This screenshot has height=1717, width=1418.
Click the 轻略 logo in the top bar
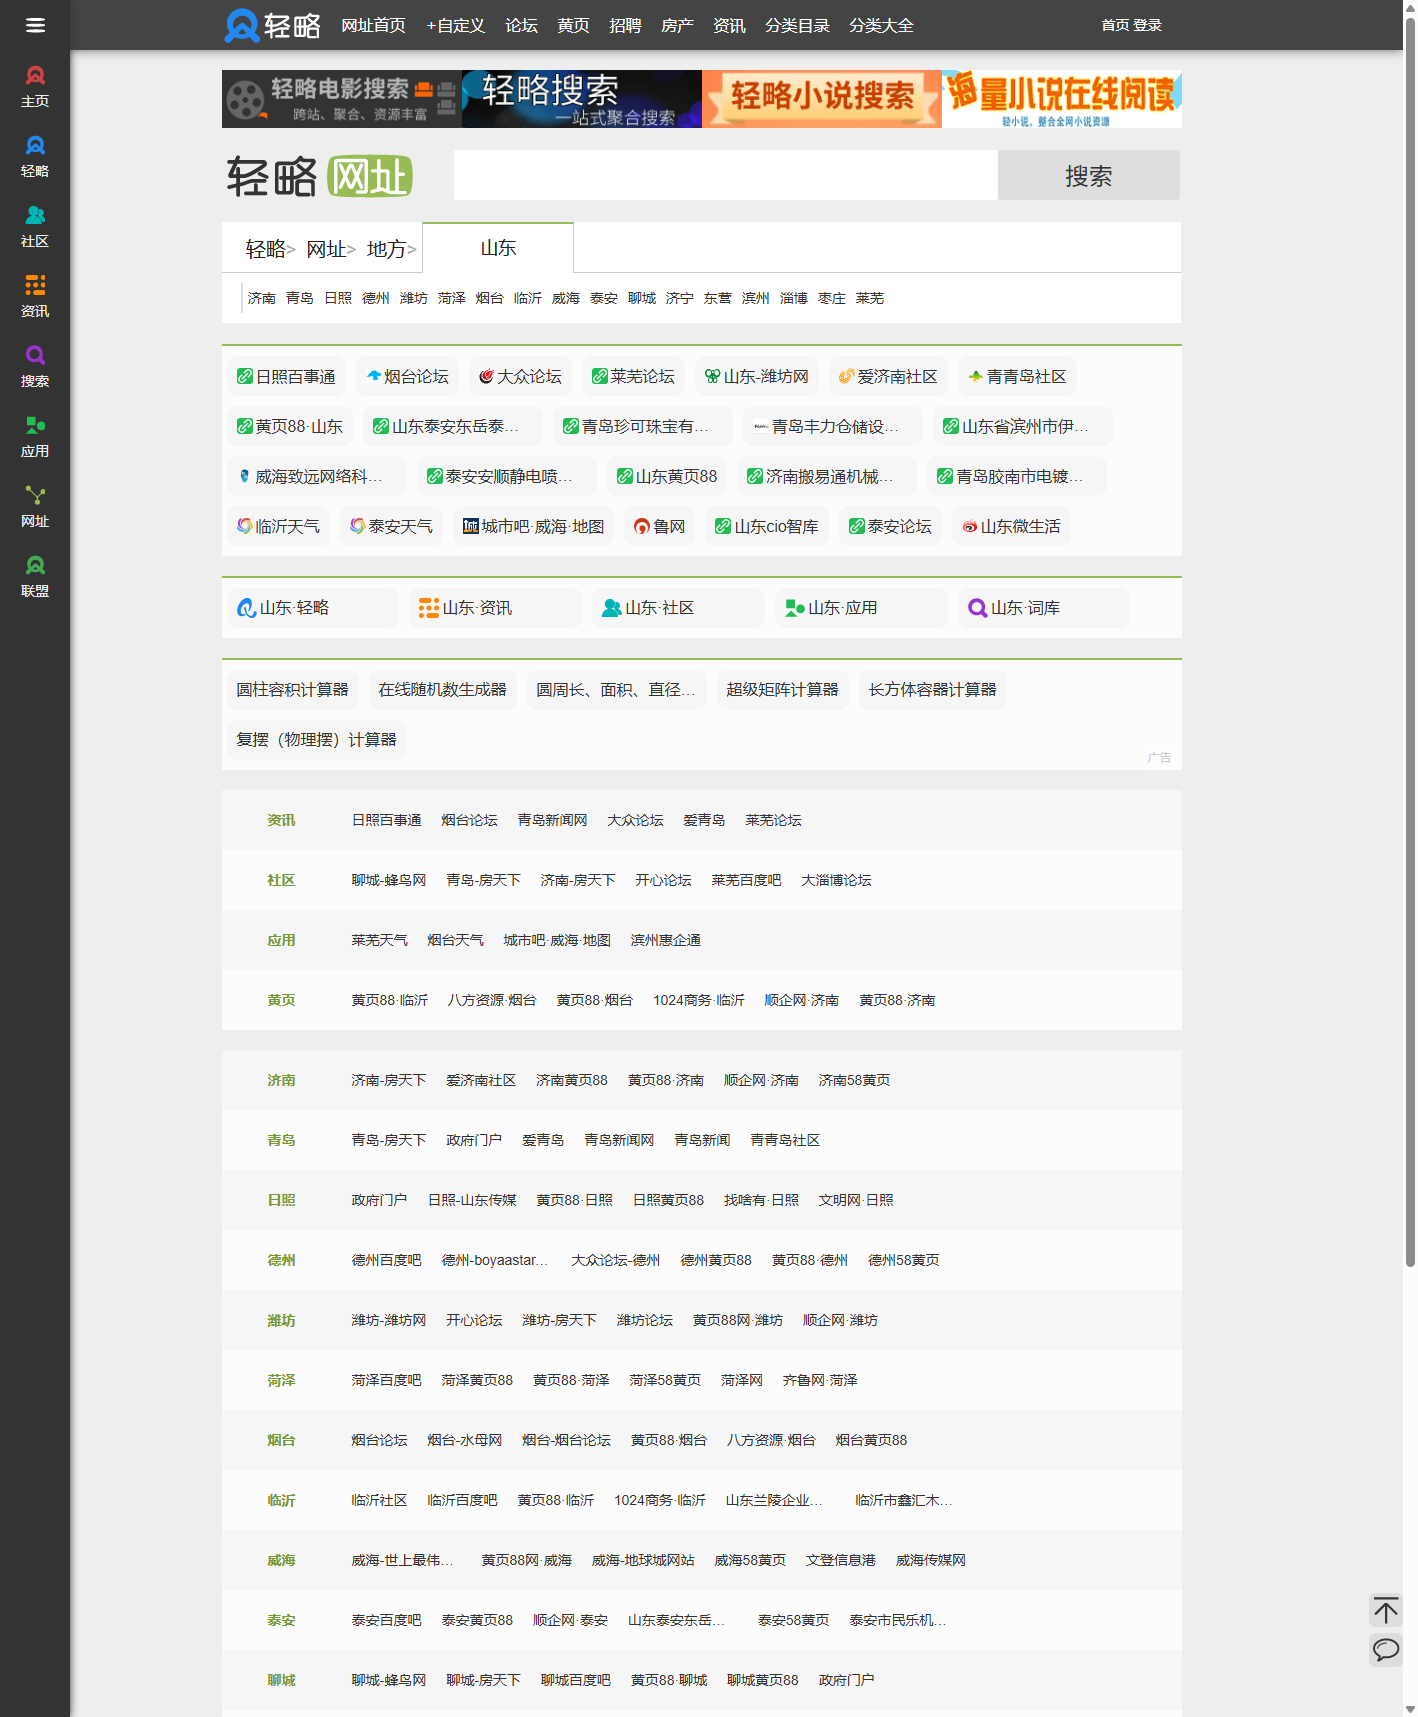272,25
